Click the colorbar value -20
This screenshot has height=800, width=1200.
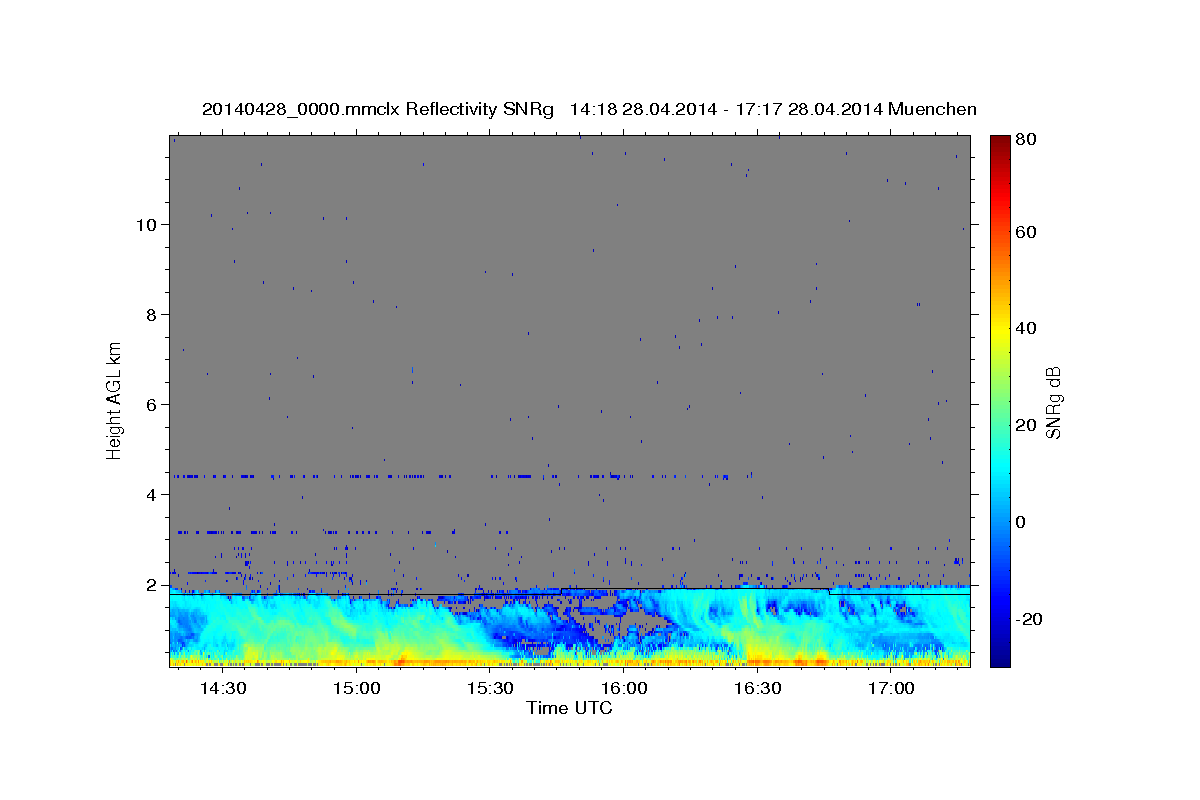click(x=1028, y=619)
